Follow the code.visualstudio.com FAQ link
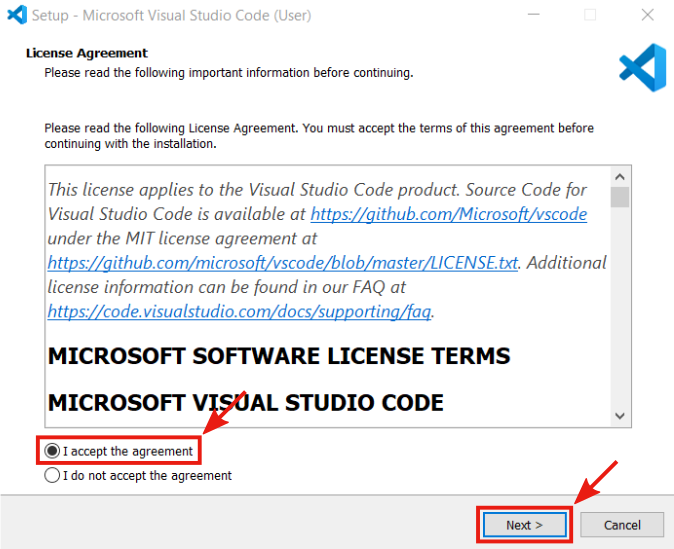The height and width of the screenshot is (549, 674). [x=239, y=311]
